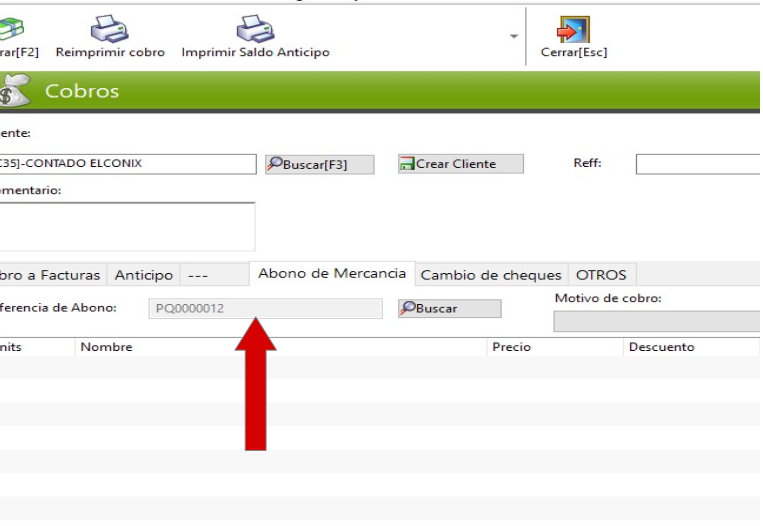This screenshot has height=526, width=763.
Task: Switch to the Anticipo tab
Action: tap(144, 275)
